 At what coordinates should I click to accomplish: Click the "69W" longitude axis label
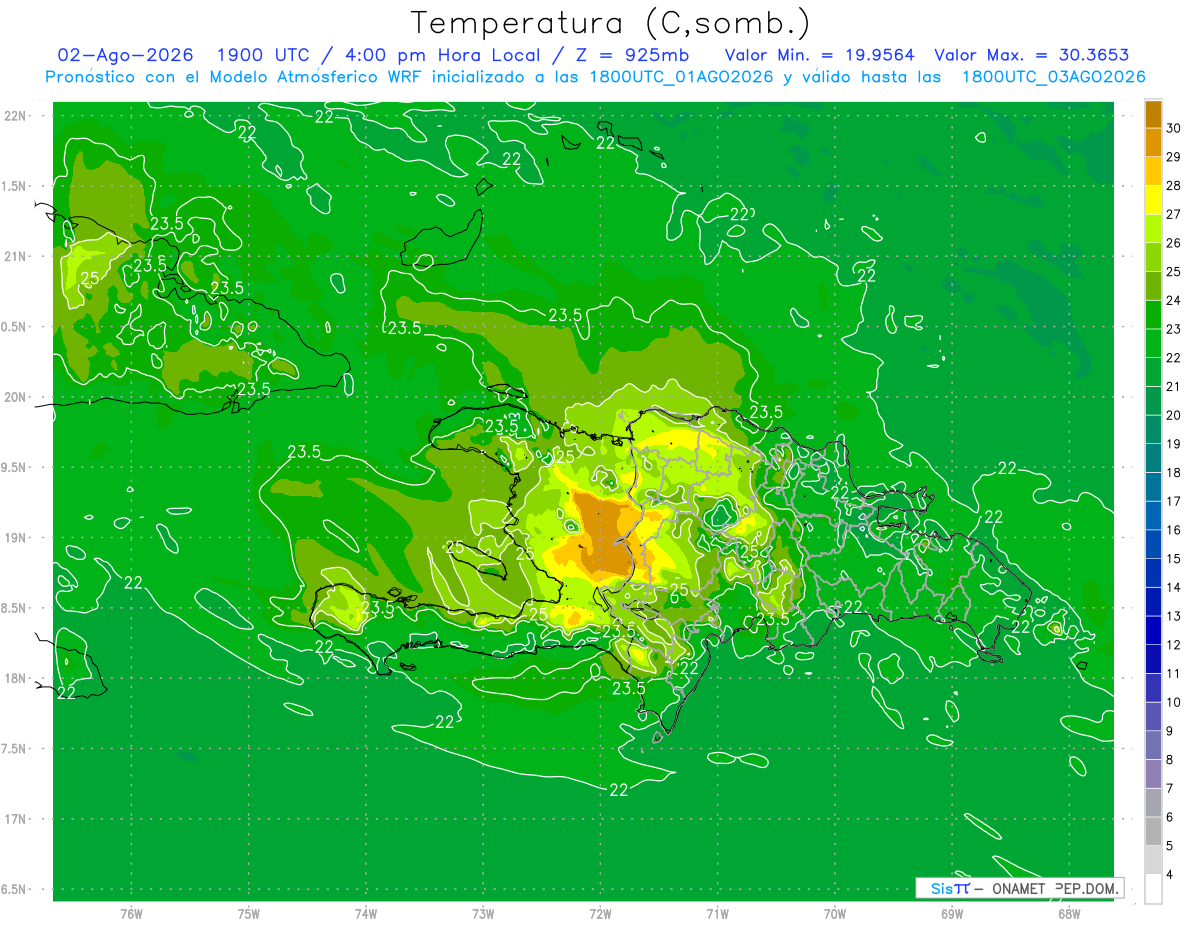pyautogui.click(x=952, y=914)
